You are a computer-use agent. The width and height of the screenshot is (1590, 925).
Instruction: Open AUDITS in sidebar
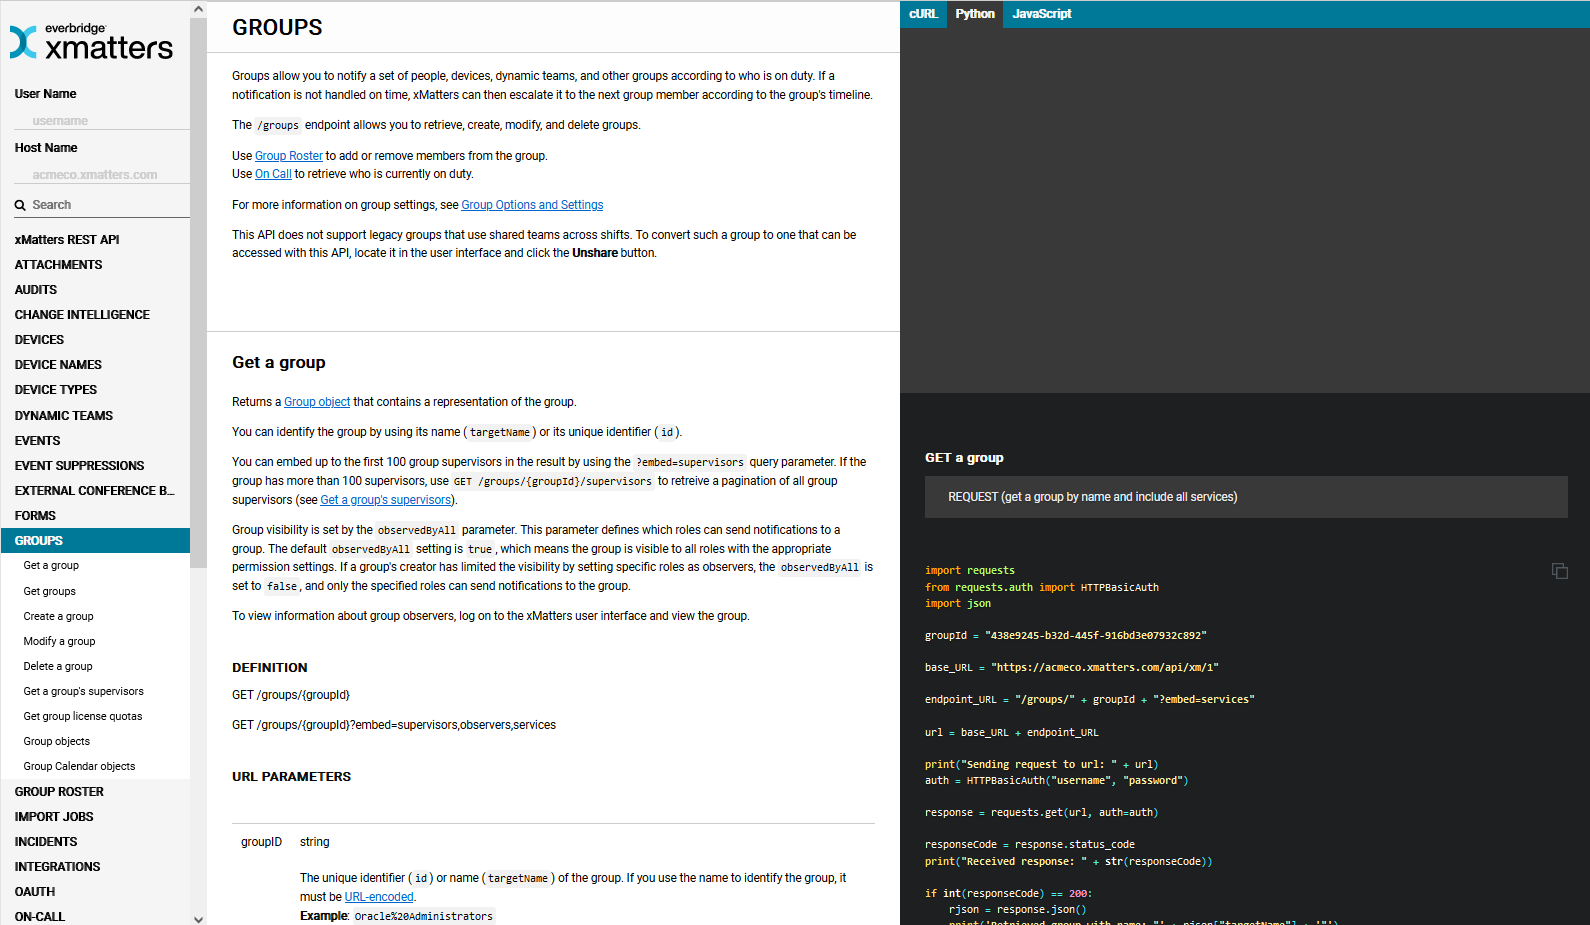coord(36,290)
